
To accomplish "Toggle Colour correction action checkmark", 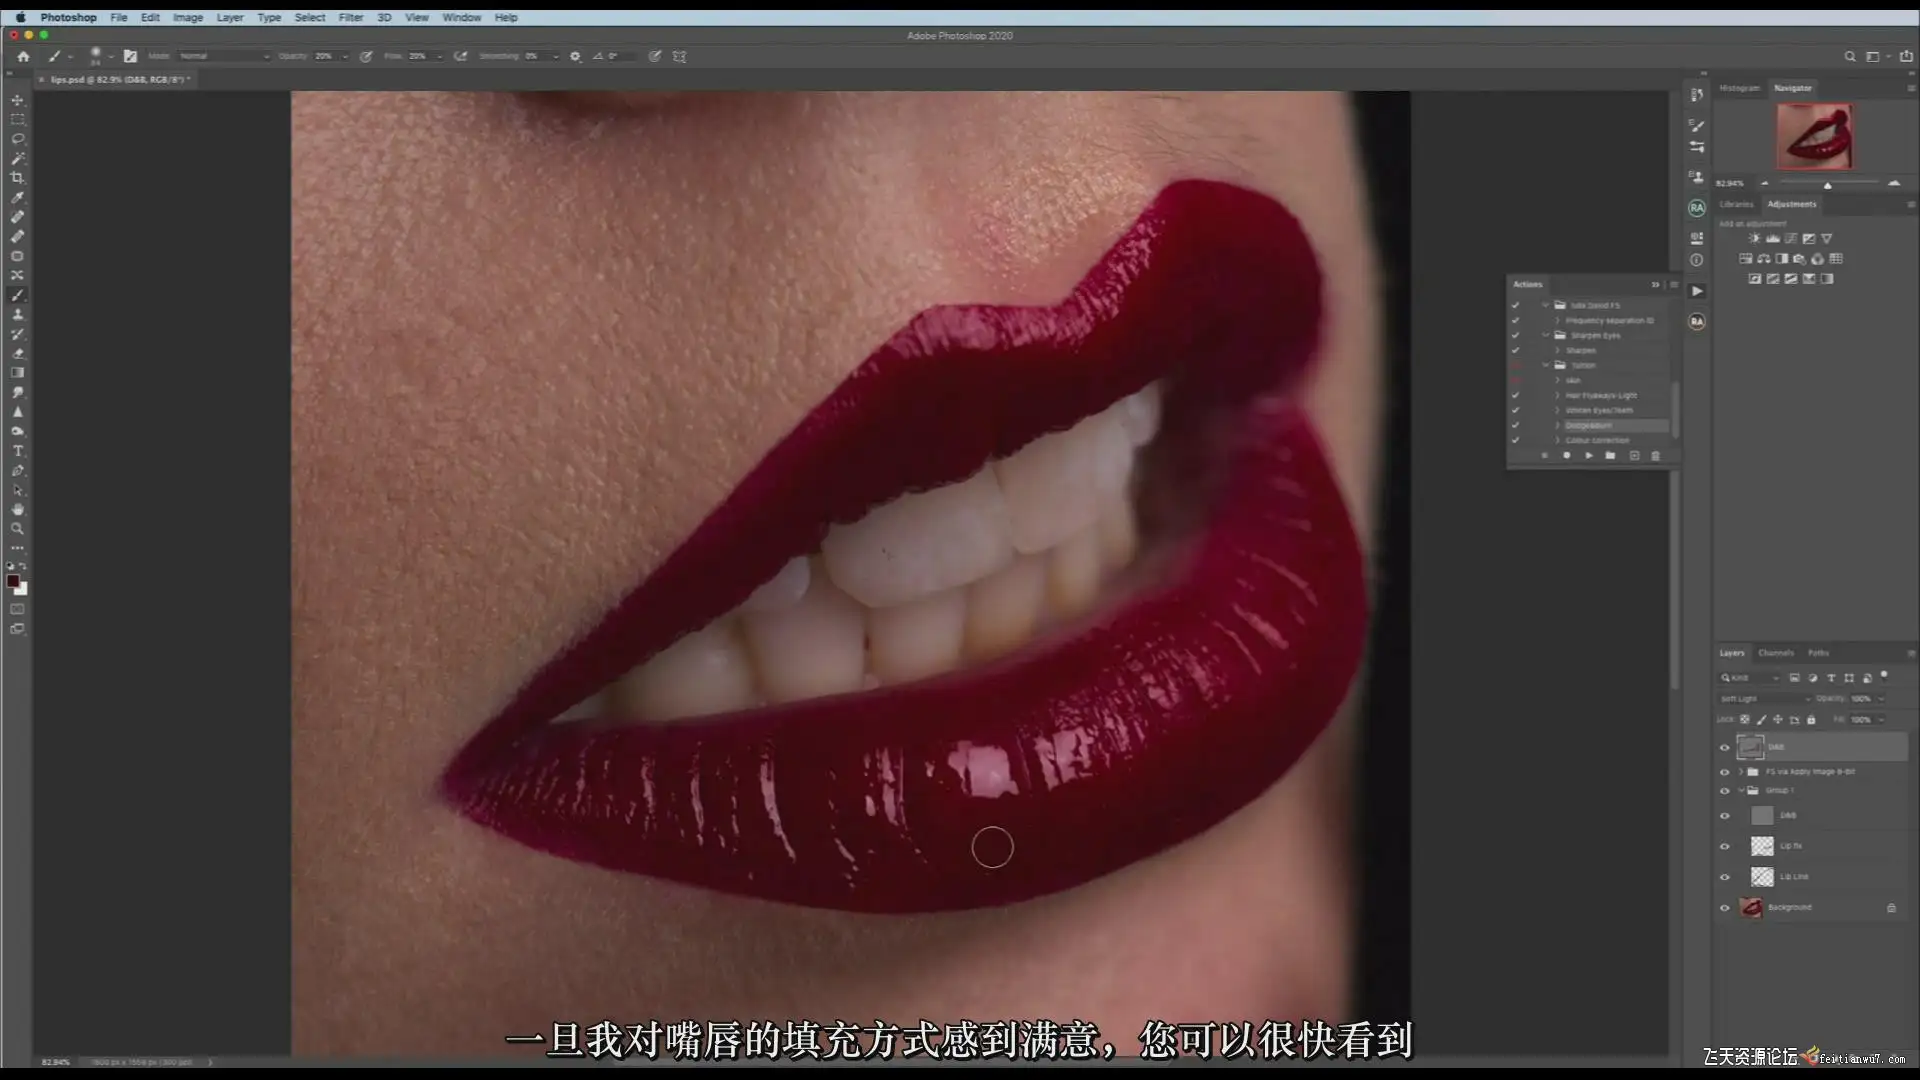I will point(1515,440).
